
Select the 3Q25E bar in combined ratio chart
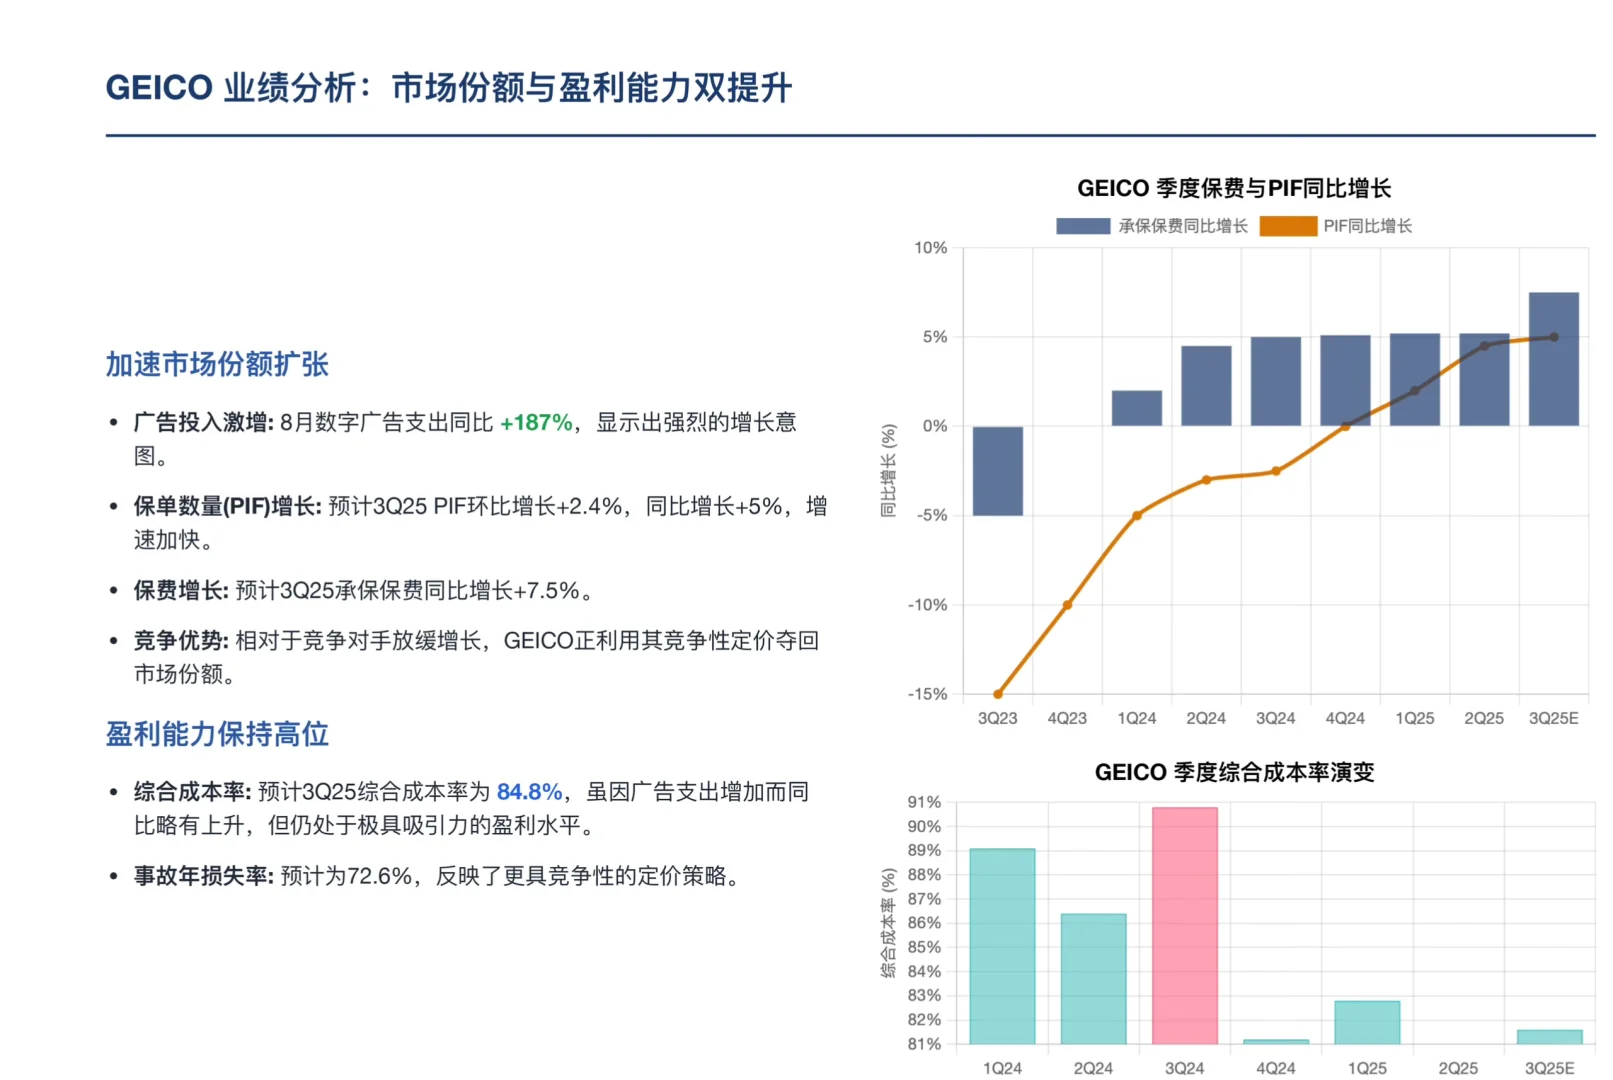(1550, 1037)
